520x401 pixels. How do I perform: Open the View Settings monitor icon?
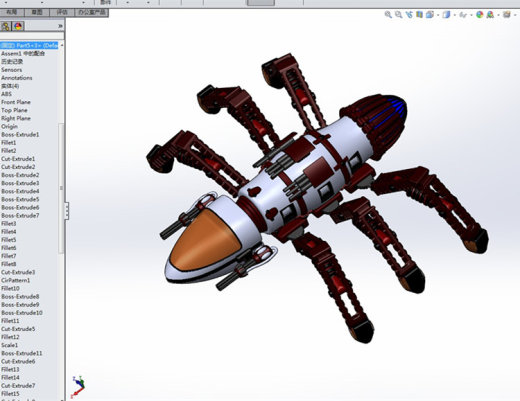[507, 14]
